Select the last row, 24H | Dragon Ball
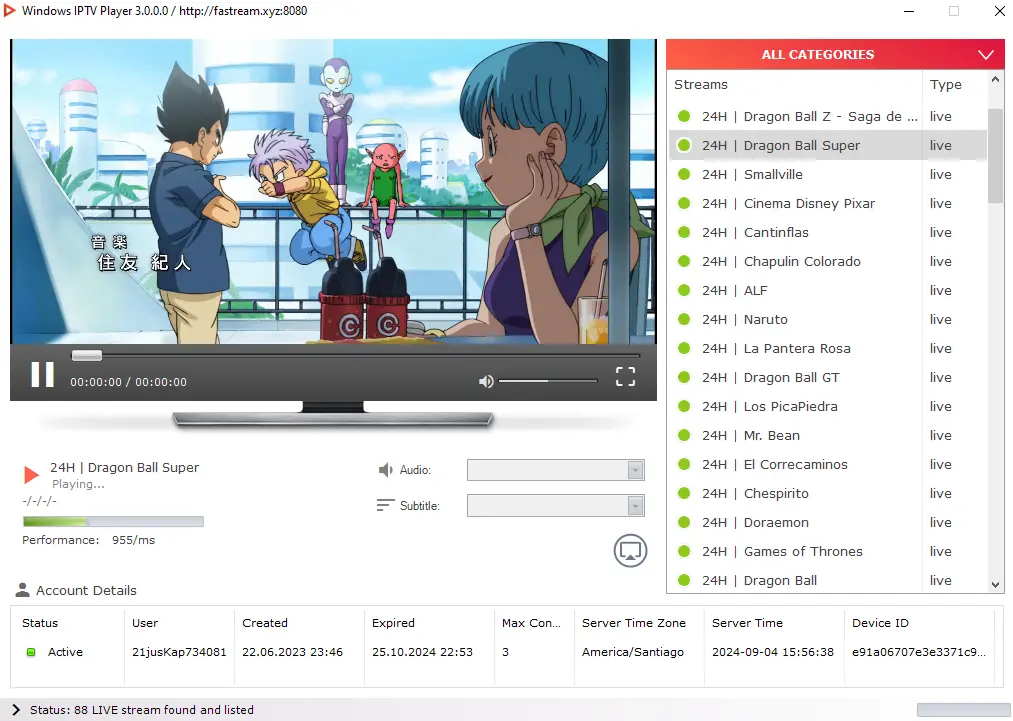 (x=827, y=580)
